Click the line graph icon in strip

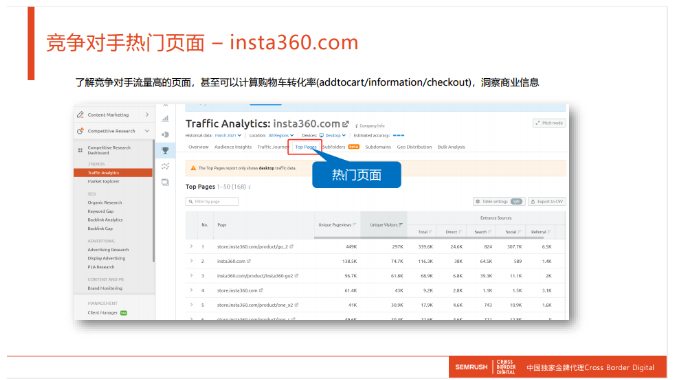[x=165, y=166]
